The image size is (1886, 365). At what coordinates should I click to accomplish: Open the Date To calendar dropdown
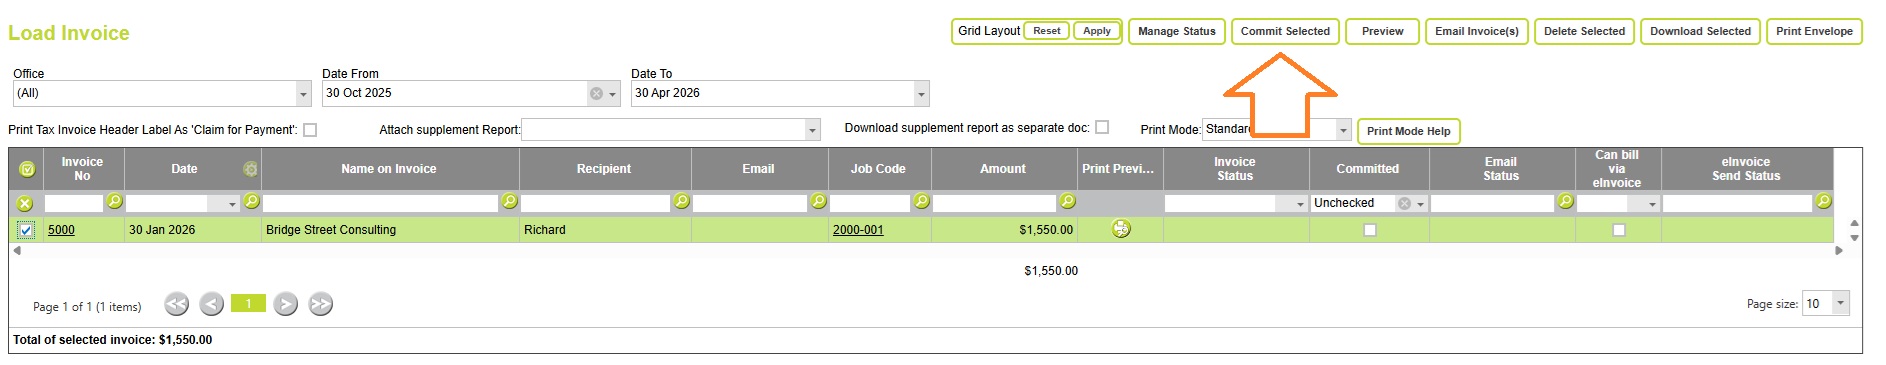pyautogui.click(x=921, y=94)
